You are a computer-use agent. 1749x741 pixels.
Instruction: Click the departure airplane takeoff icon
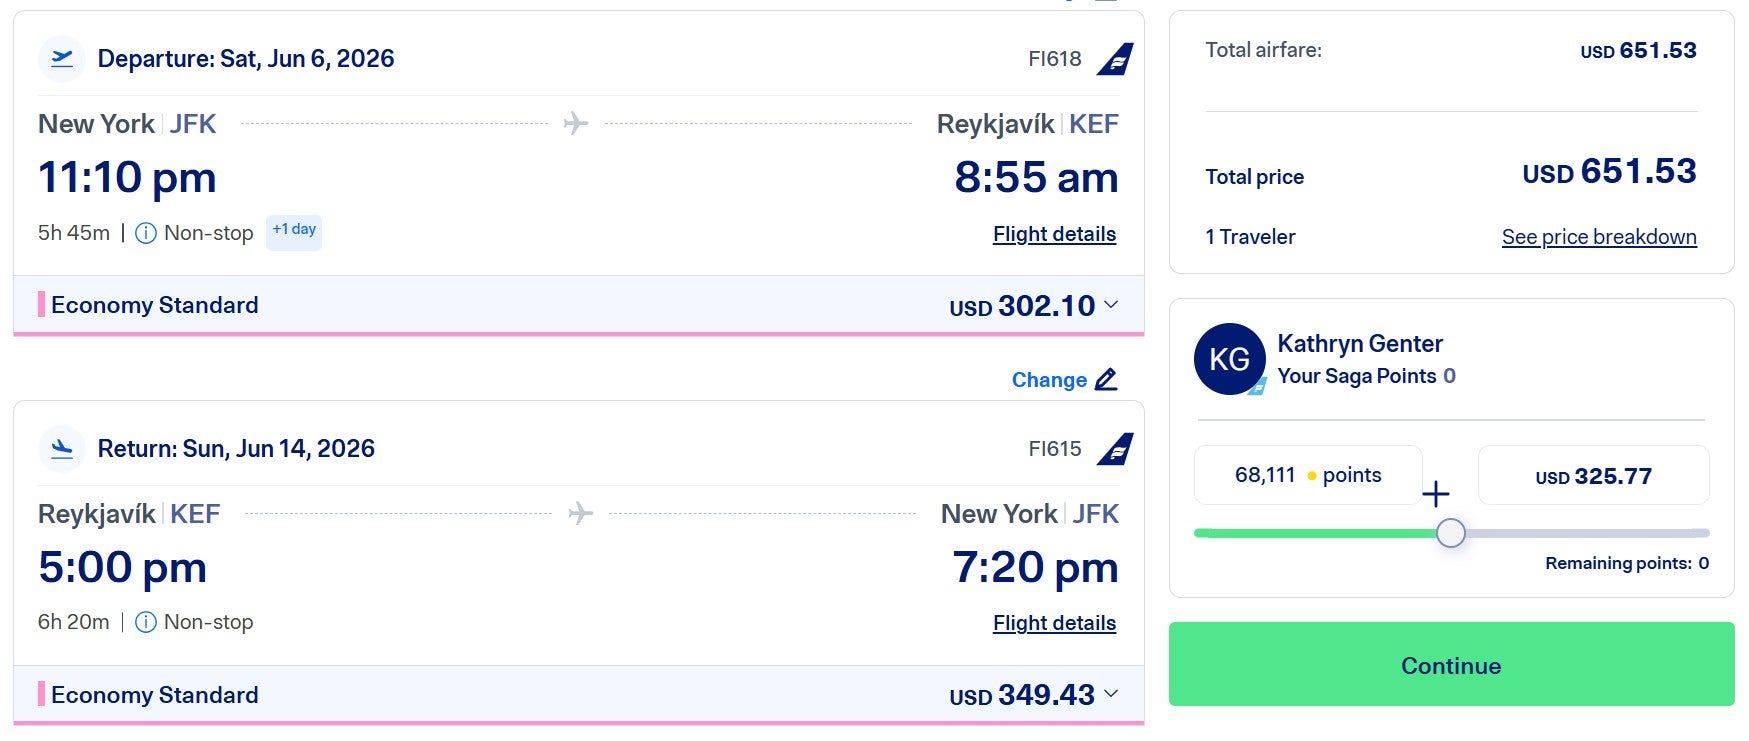point(61,58)
